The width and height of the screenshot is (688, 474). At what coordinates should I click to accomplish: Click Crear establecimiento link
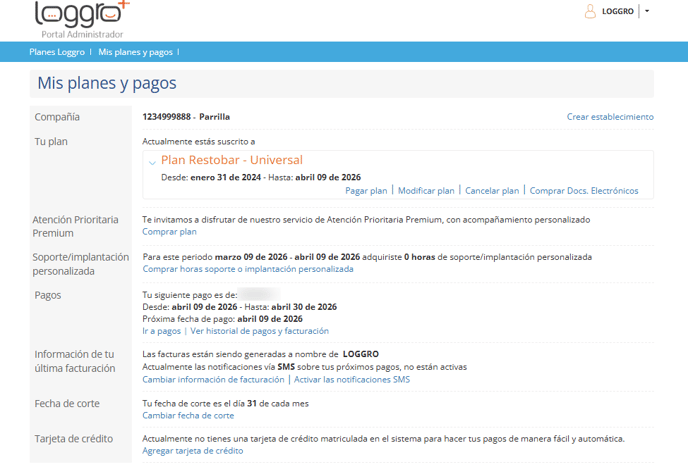click(x=610, y=117)
